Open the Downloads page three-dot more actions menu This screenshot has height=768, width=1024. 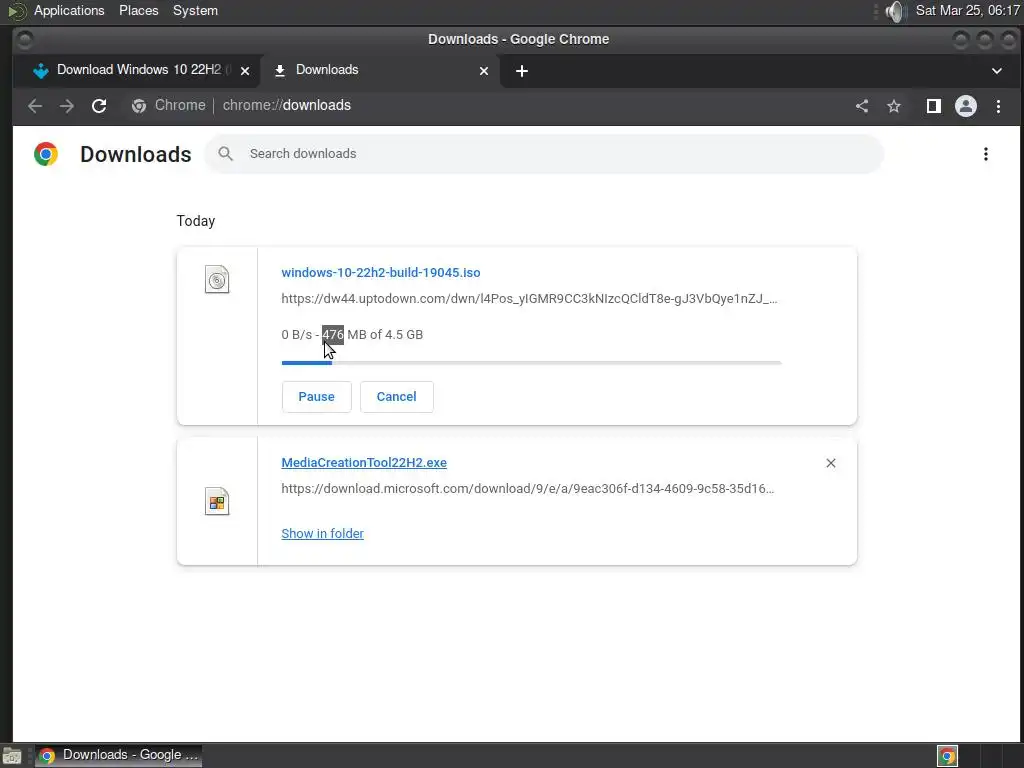[x=985, y=154]
